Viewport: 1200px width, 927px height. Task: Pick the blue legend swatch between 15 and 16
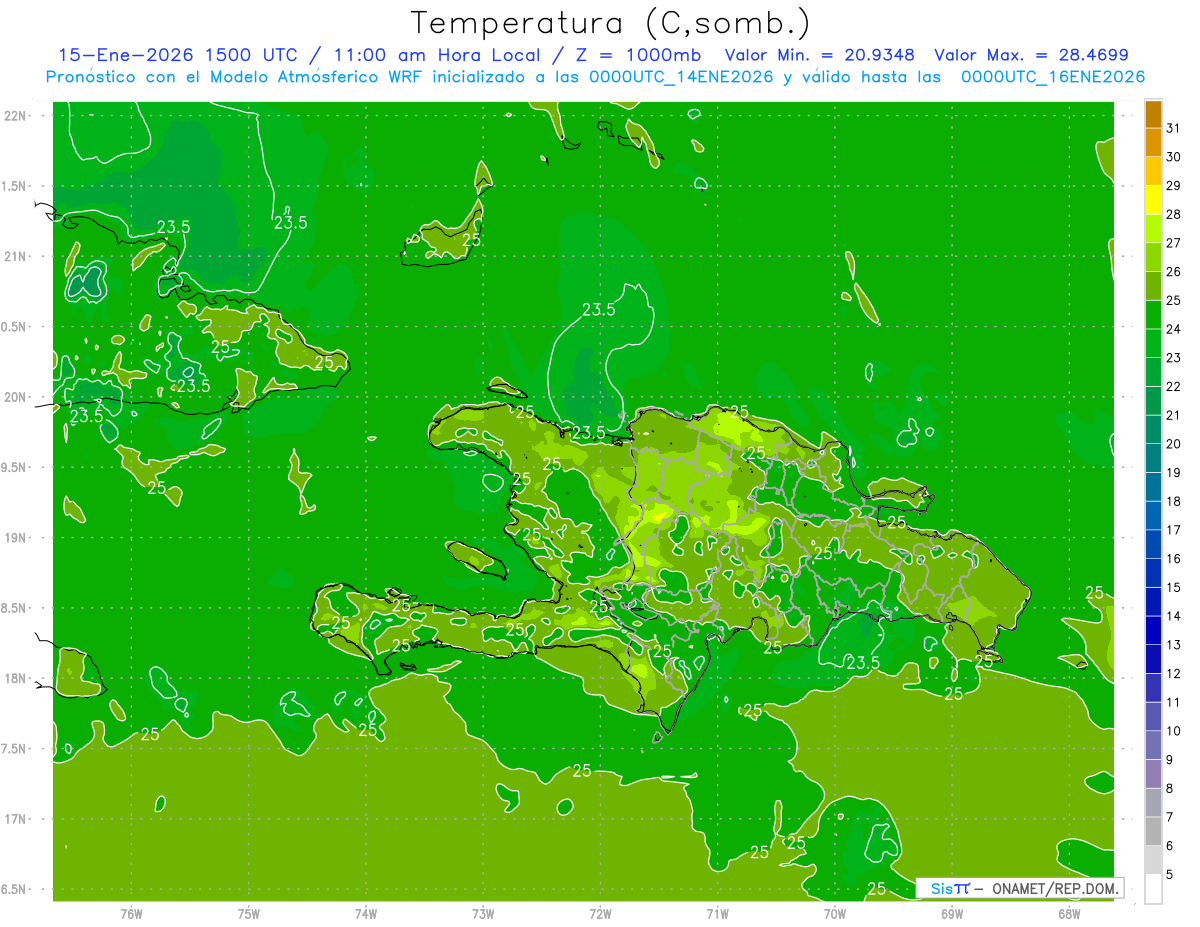(x=1153, y=573)
